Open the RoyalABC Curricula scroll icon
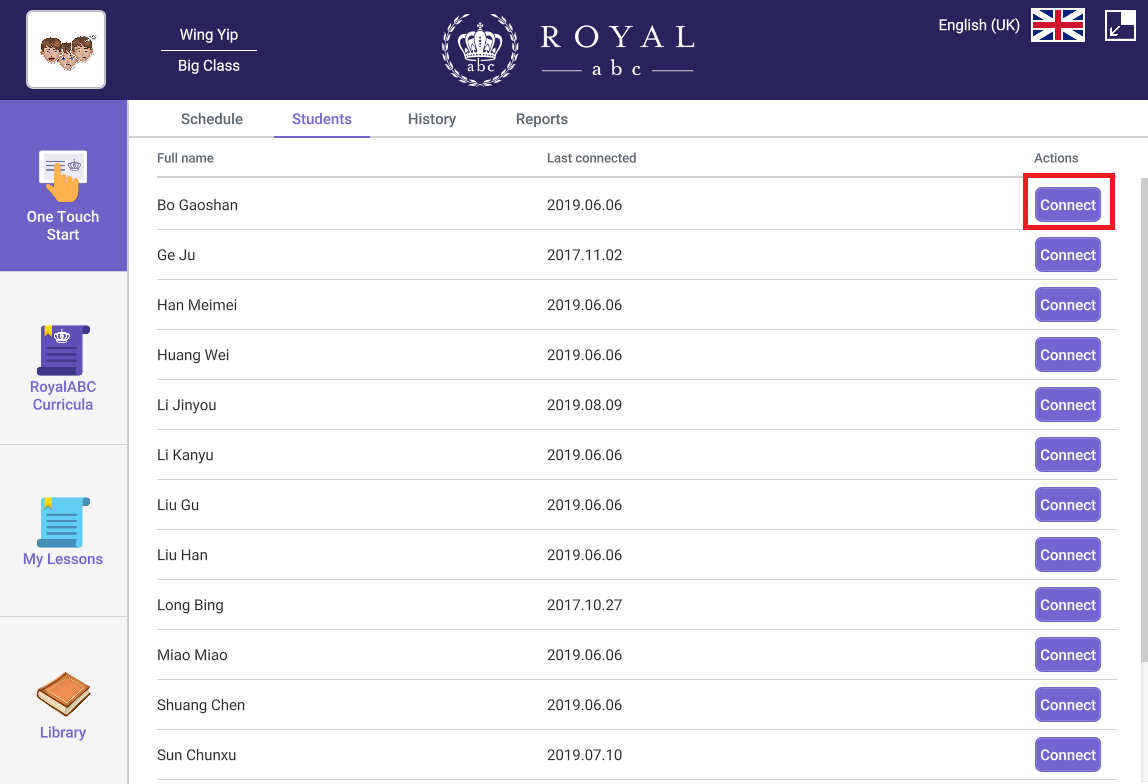Image resolution: width=1148 pixels, height=784 pixels. 63,350
